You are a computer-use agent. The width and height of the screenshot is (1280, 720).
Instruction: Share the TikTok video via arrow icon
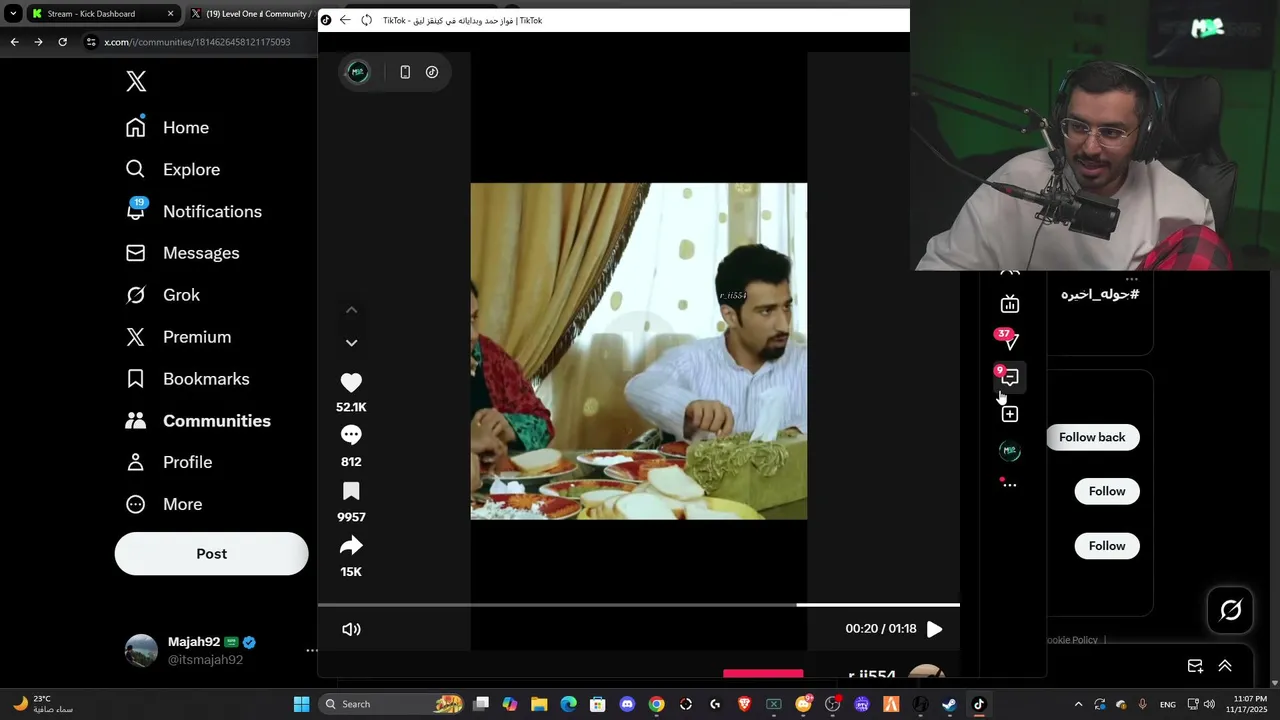pyautogui.click(x=351, y=546)
